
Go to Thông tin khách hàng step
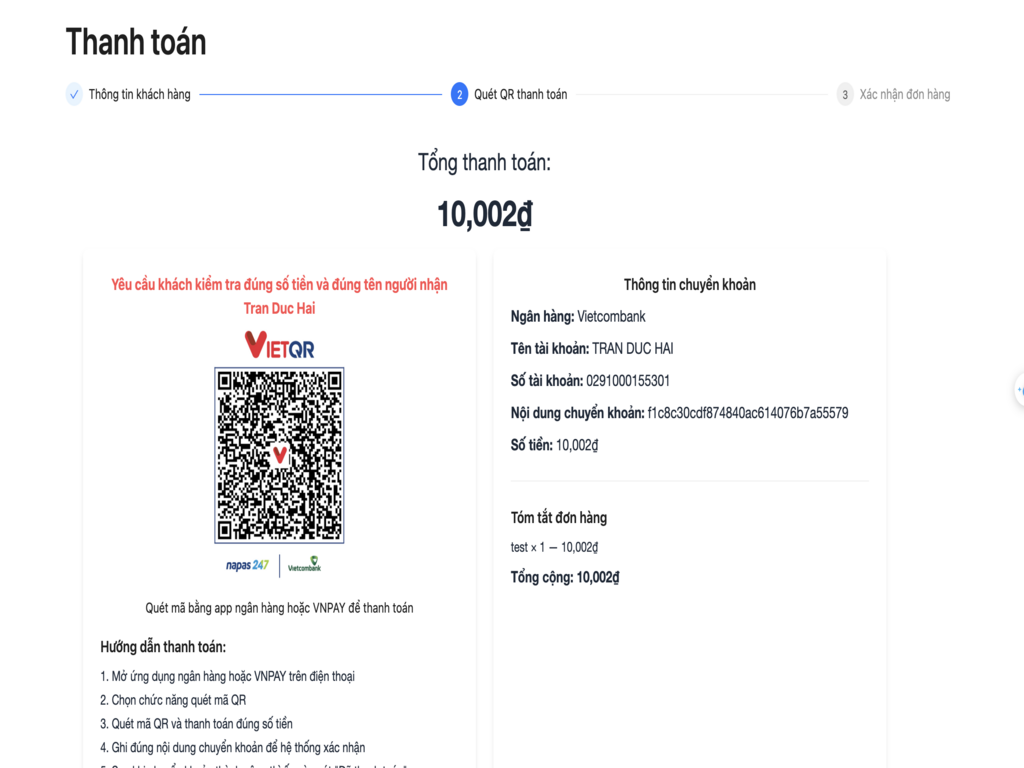[140, 95]
